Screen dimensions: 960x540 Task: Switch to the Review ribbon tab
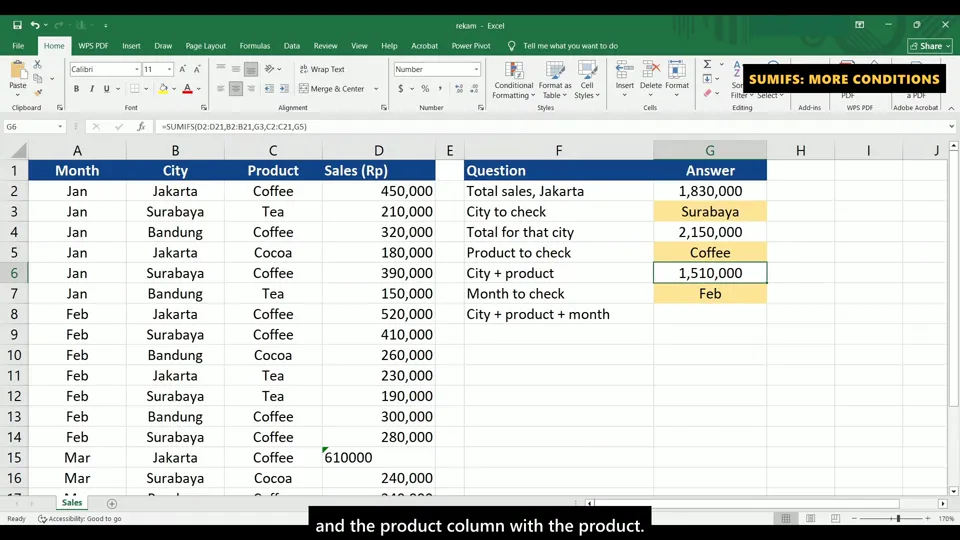(x=325, y=46)
